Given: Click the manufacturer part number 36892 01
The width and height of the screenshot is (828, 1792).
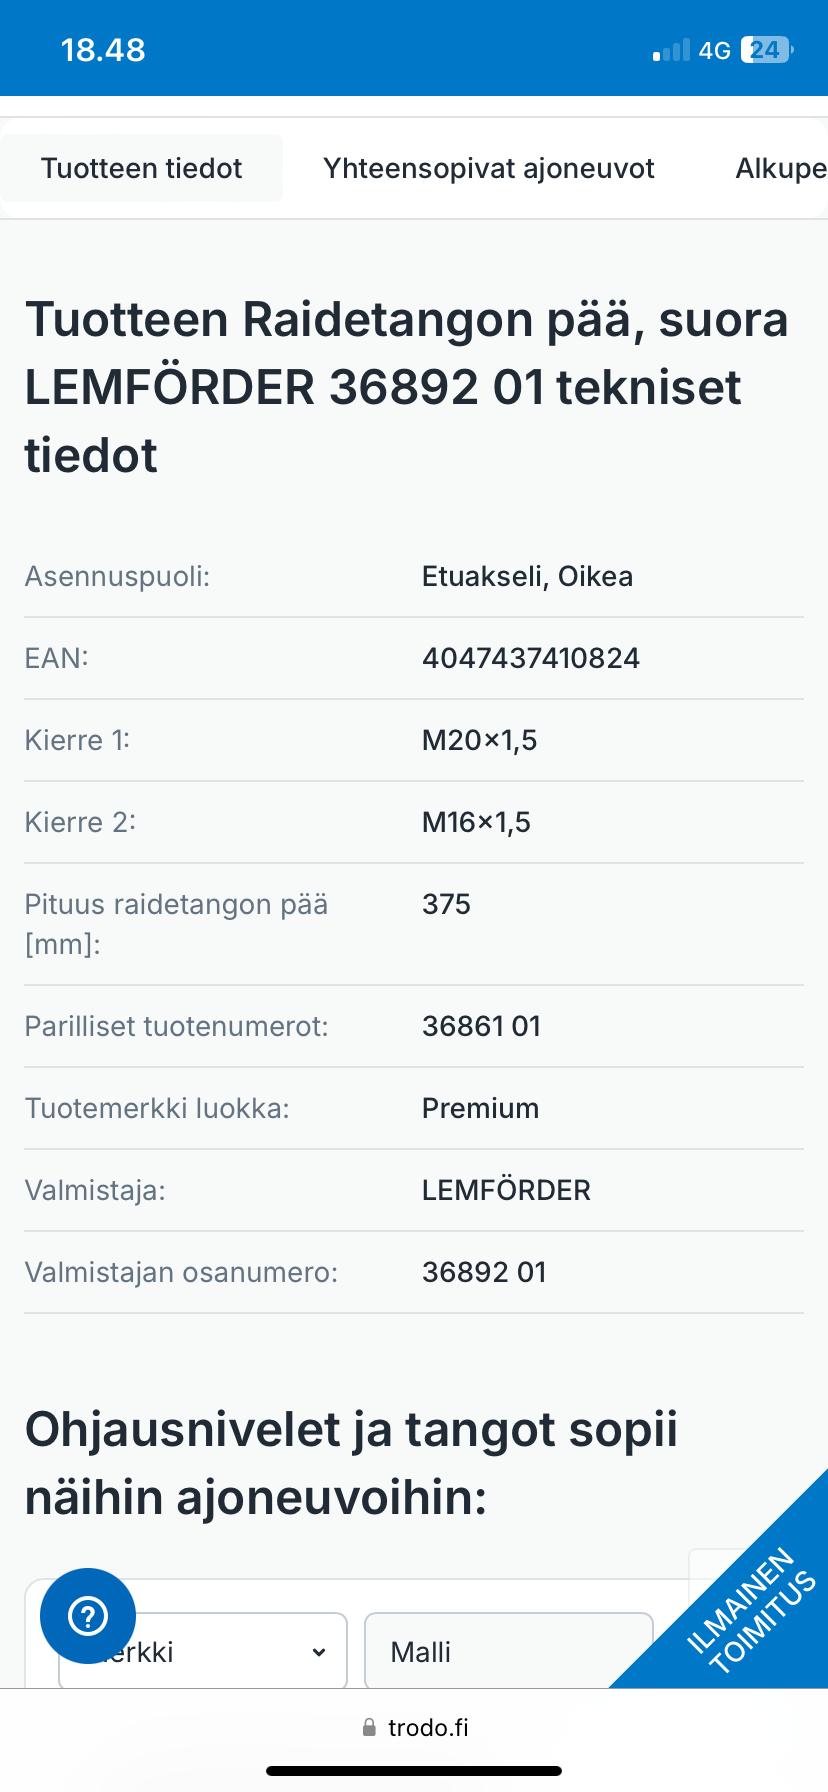Looking at the screenshot, I should coord(484,1272).
